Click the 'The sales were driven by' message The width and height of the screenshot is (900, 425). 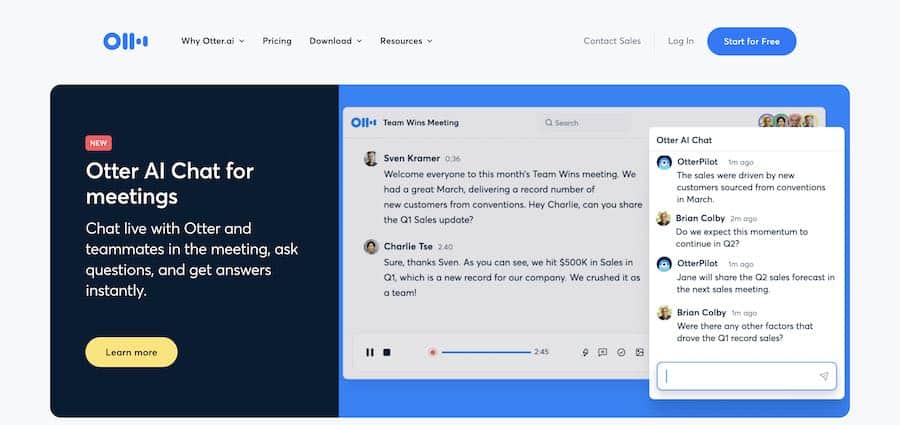(751, 187)
